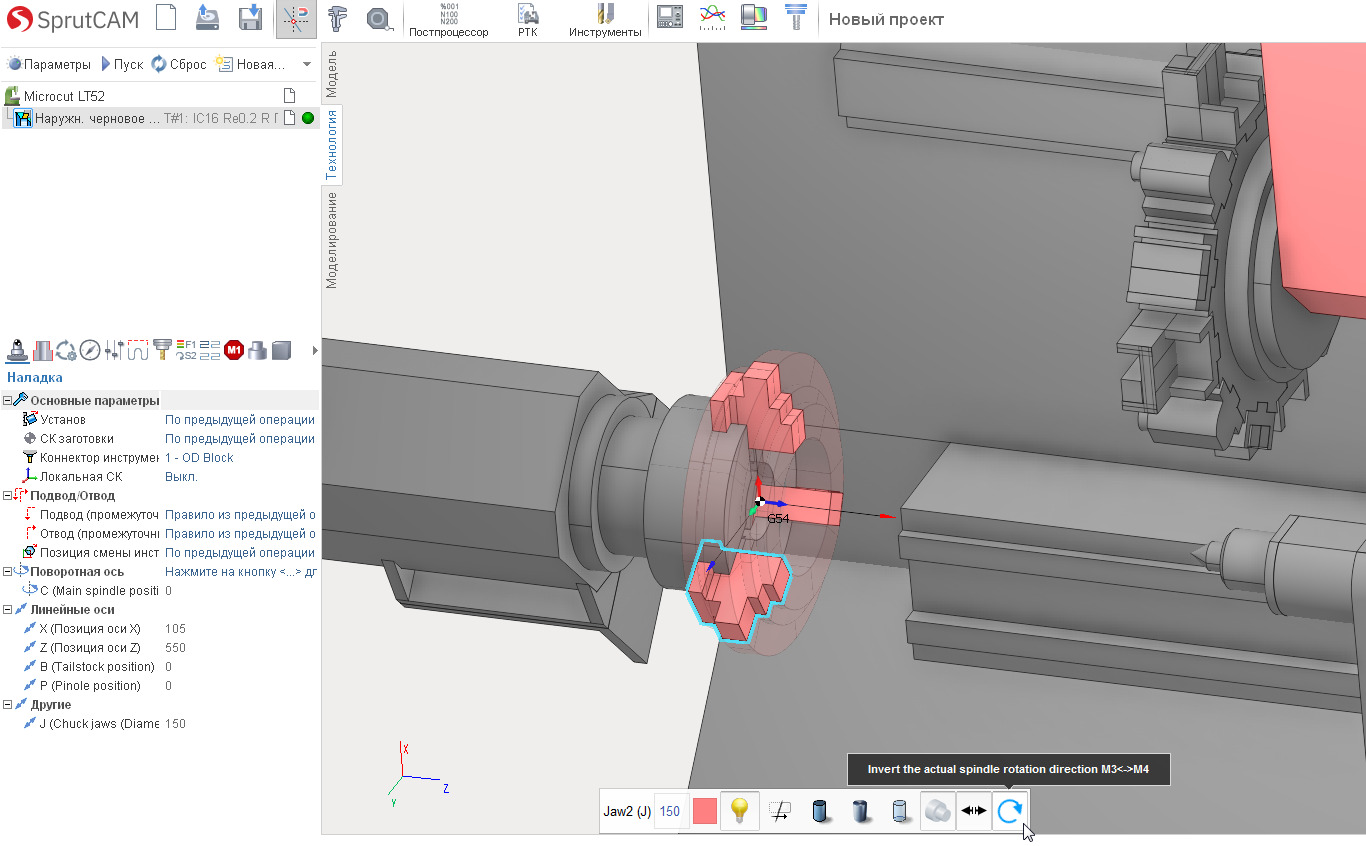Change the Коннектор инструмента 1 - OD Block value
This screenshot has width=1366, height=846.
coord(240,457)
